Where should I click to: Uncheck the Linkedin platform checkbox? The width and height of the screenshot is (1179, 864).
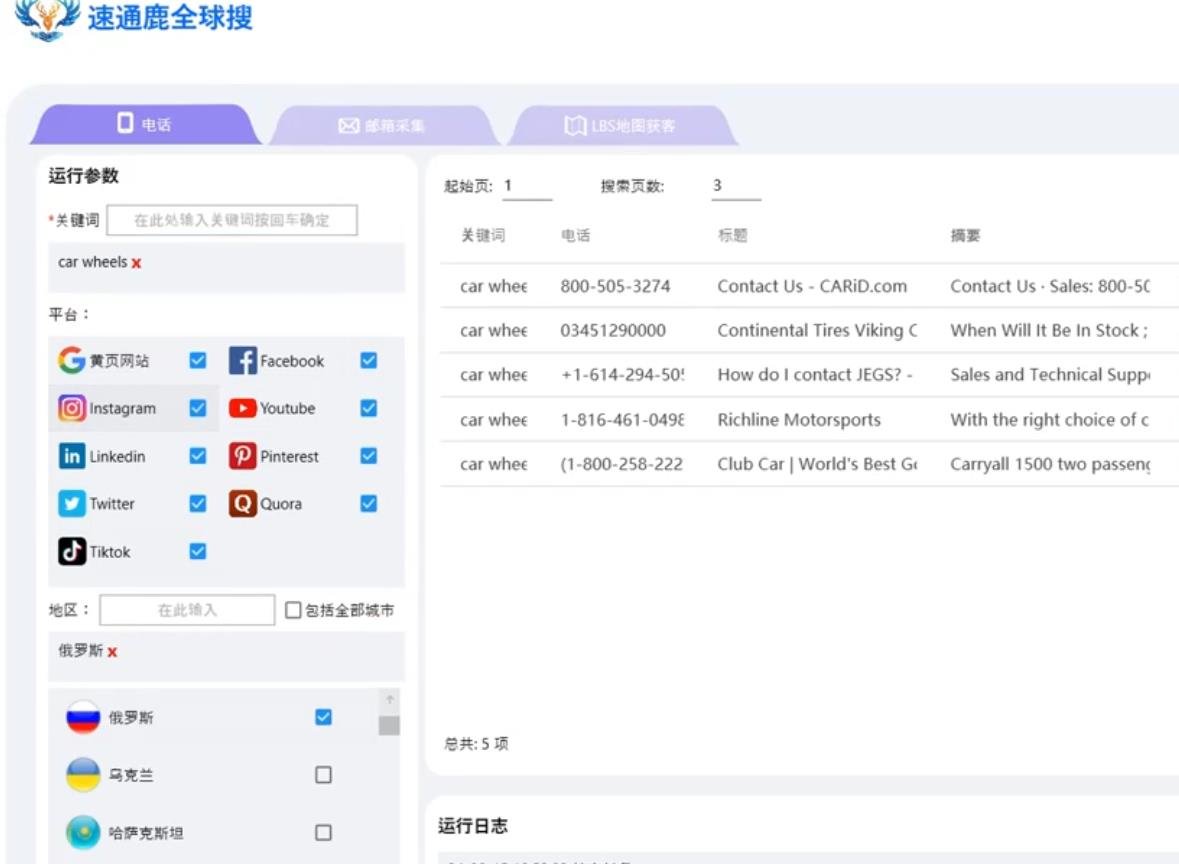pyautogui.click(x=198, y=456)
